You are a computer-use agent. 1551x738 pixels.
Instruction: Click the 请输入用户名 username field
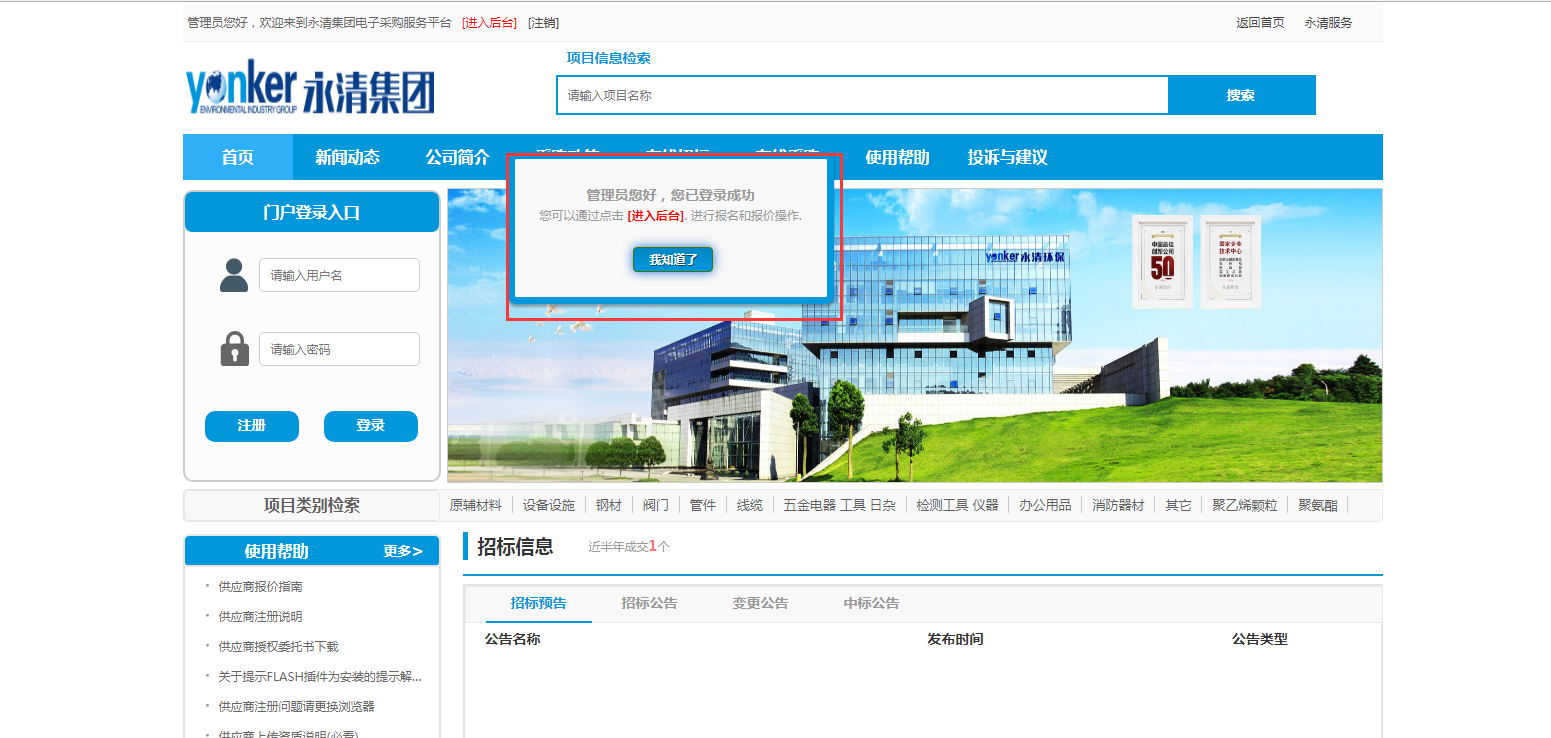[x=339, y=276]
